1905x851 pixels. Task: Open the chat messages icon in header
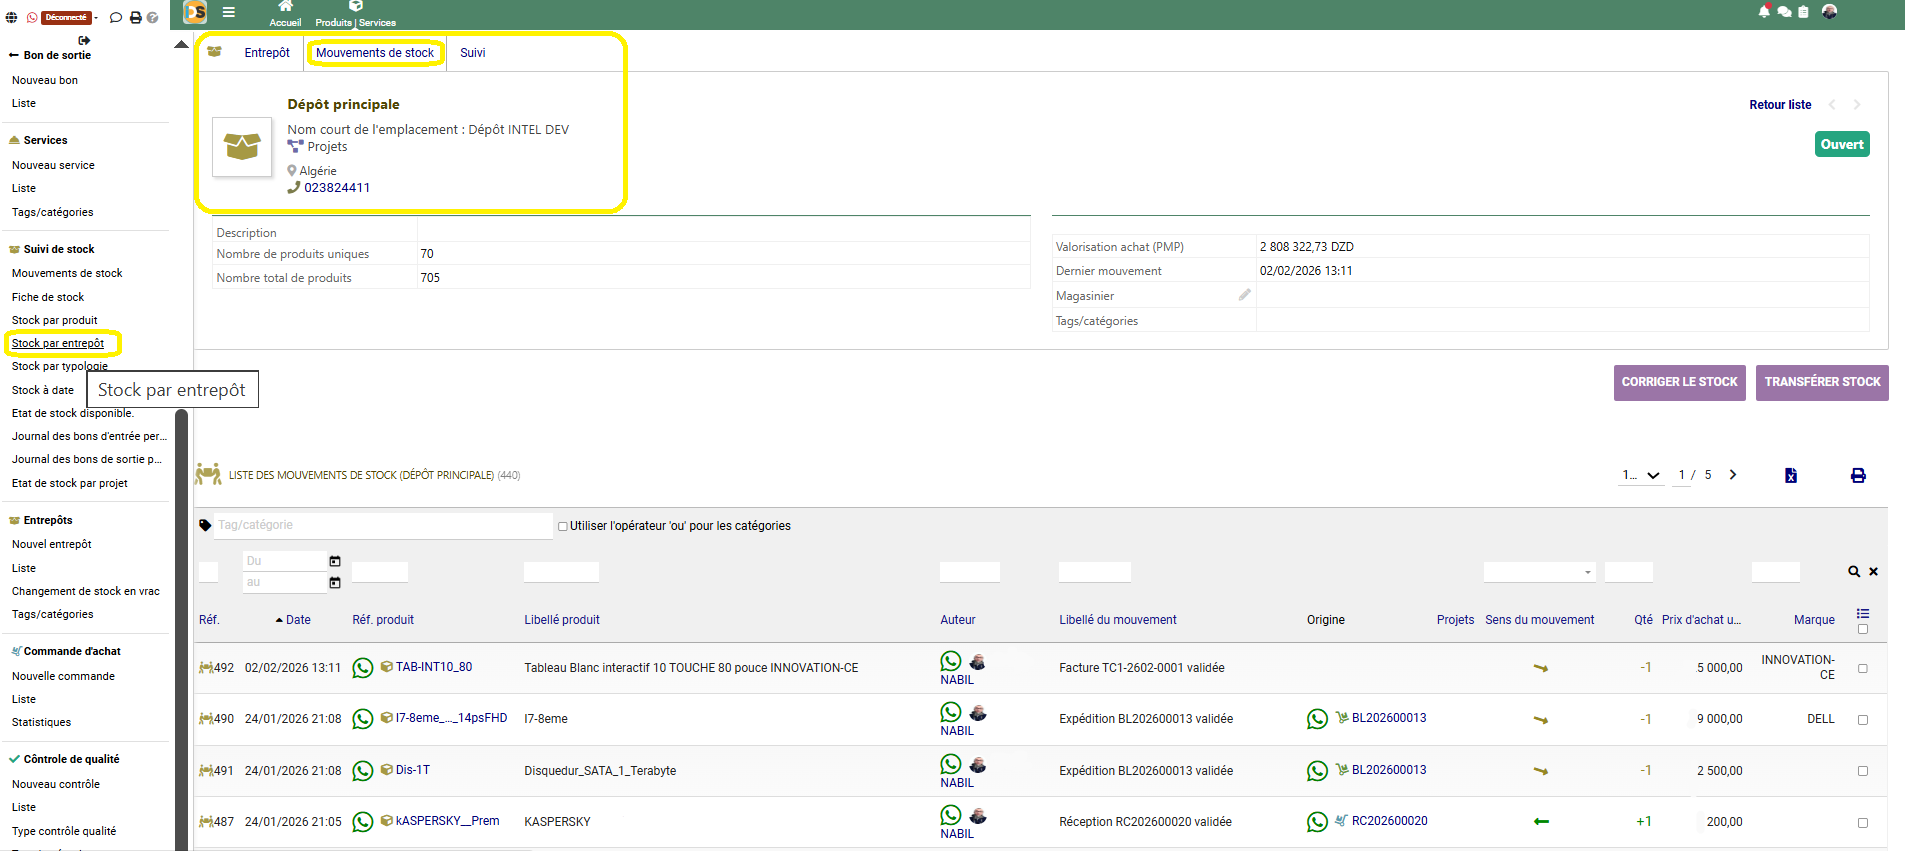(1784, 12)
